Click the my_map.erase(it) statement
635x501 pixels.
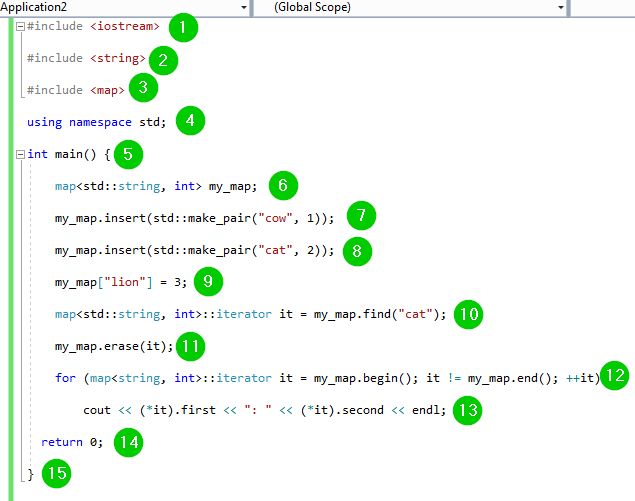point(115,346)
